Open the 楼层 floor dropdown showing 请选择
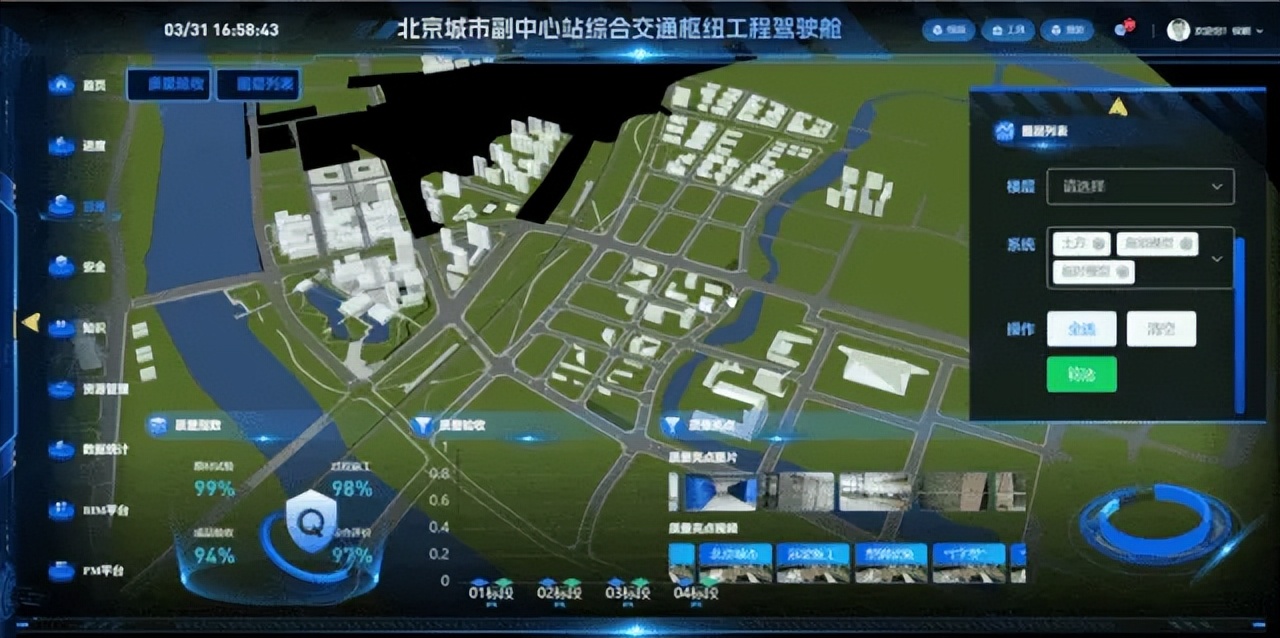The width and height of the screenshot is (1280, 638). click(1140, 186)
